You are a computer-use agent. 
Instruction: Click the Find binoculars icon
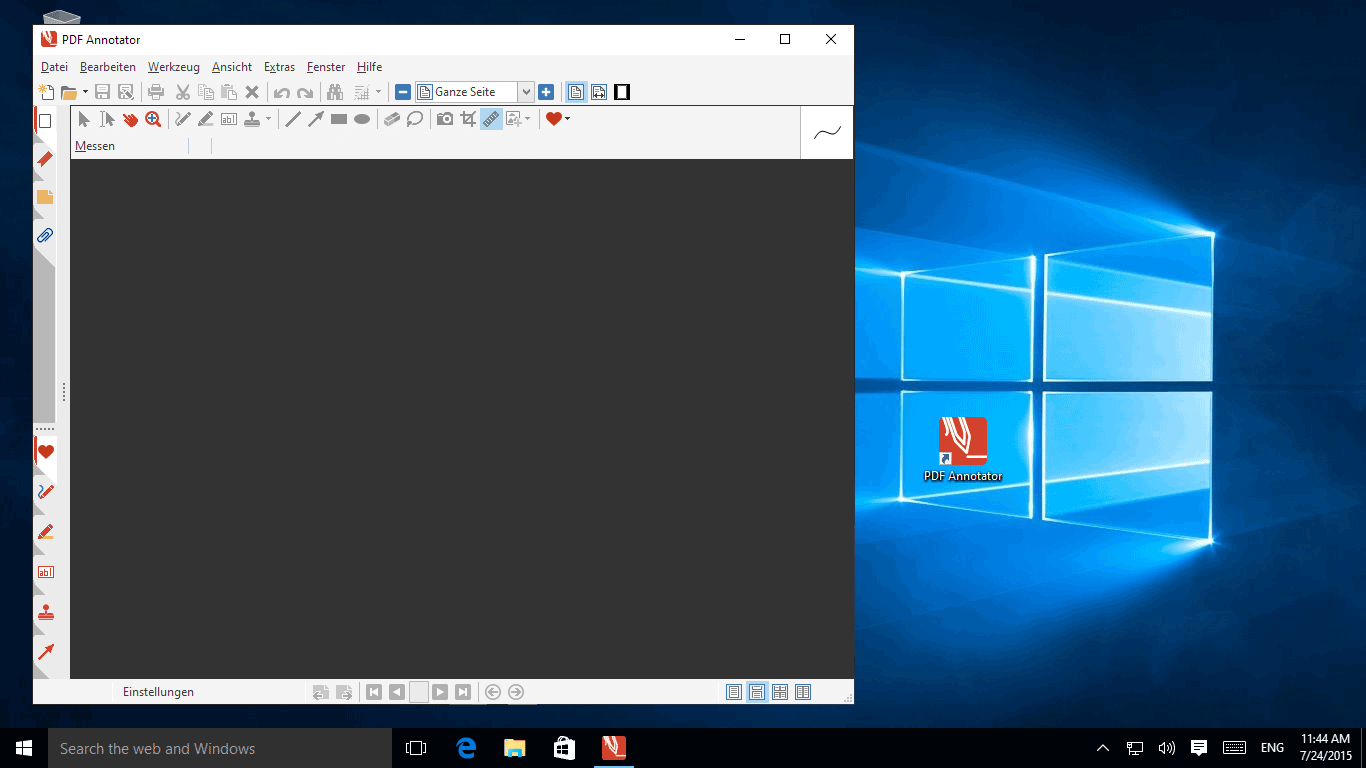click(x=335, y=92)
